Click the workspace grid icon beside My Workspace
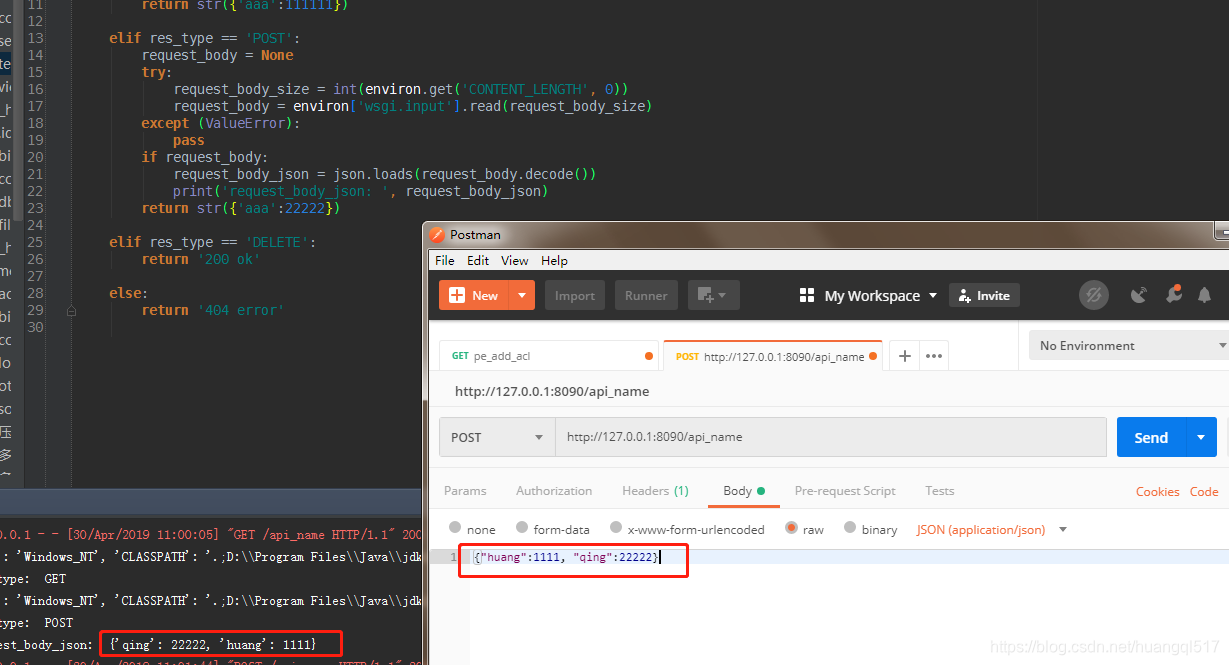Screen dimensions: 1229x665 pos(807,296)
